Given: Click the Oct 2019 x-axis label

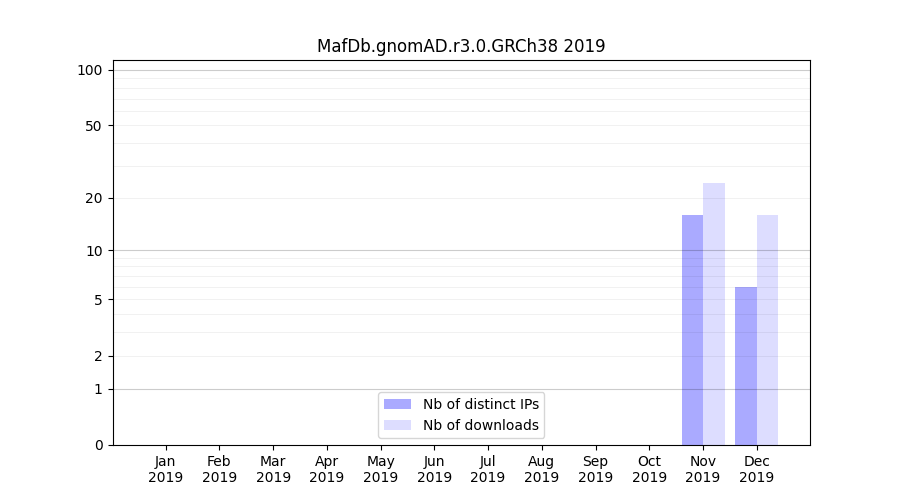Looking at the screenshot, I should pyautogui.click(x=649, y=469).
